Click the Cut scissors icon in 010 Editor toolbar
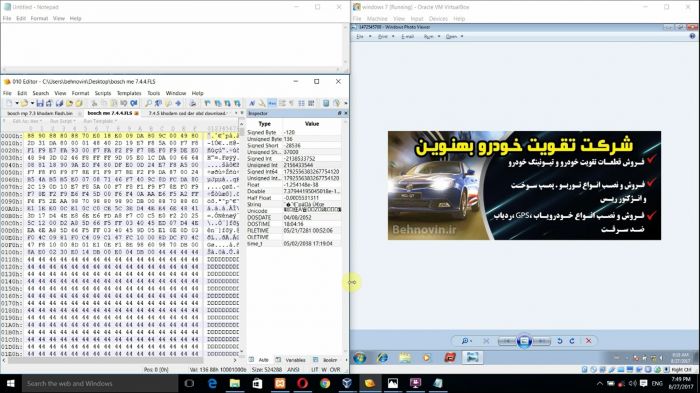 94,103
